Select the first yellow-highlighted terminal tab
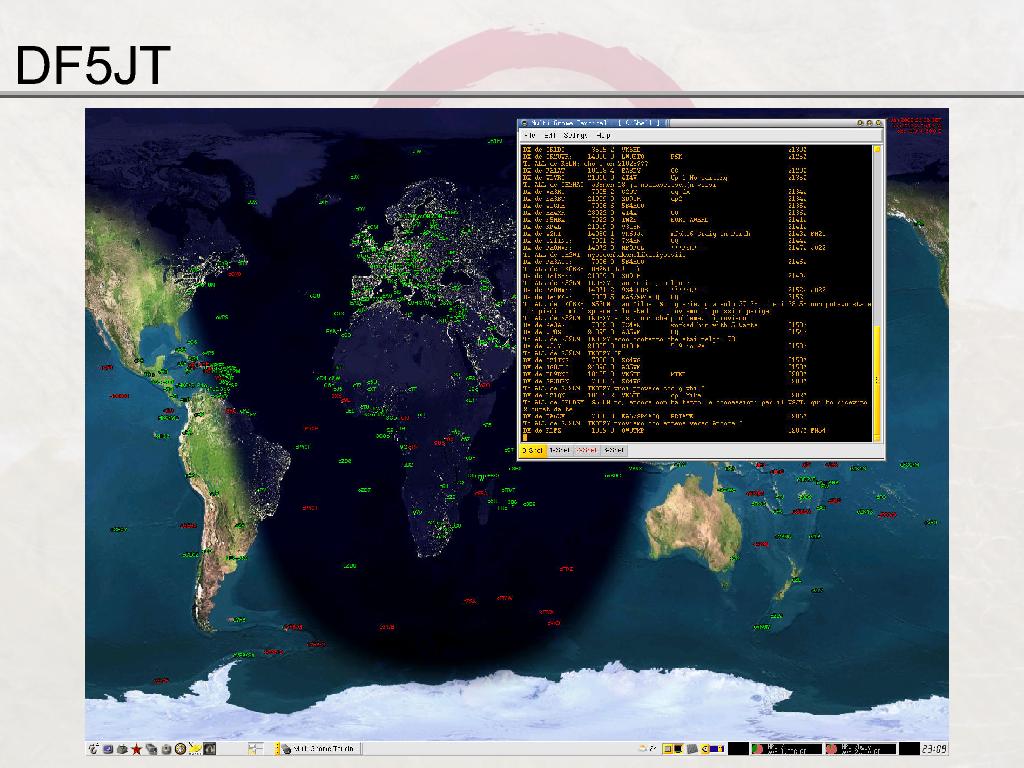Screen dimensions: 1024x768 [x=532, y=451]
